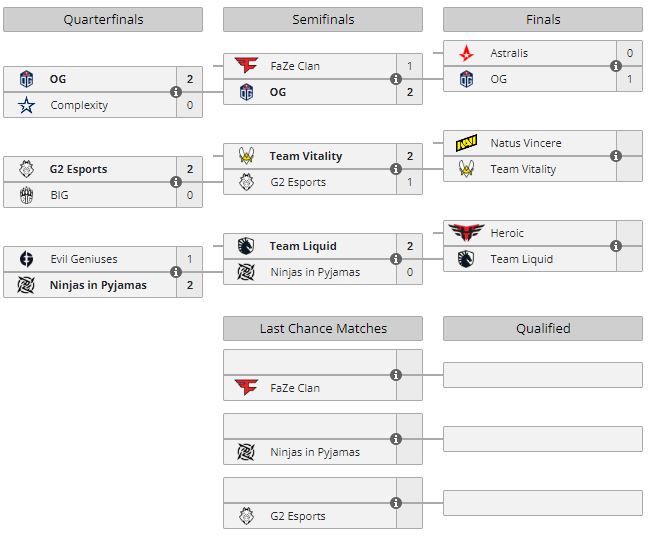Click the Evil Geniuses team name
The image size is (650, 536).
tap(84, 259)
